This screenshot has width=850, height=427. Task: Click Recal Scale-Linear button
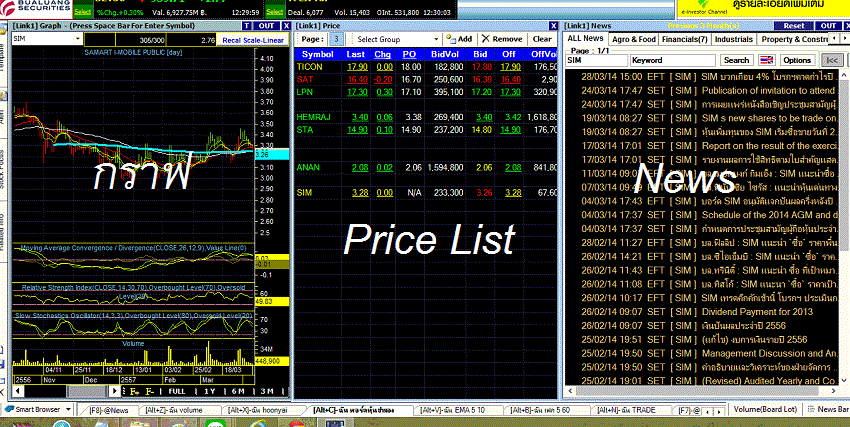pyautogui.click(x=253, y=40)
